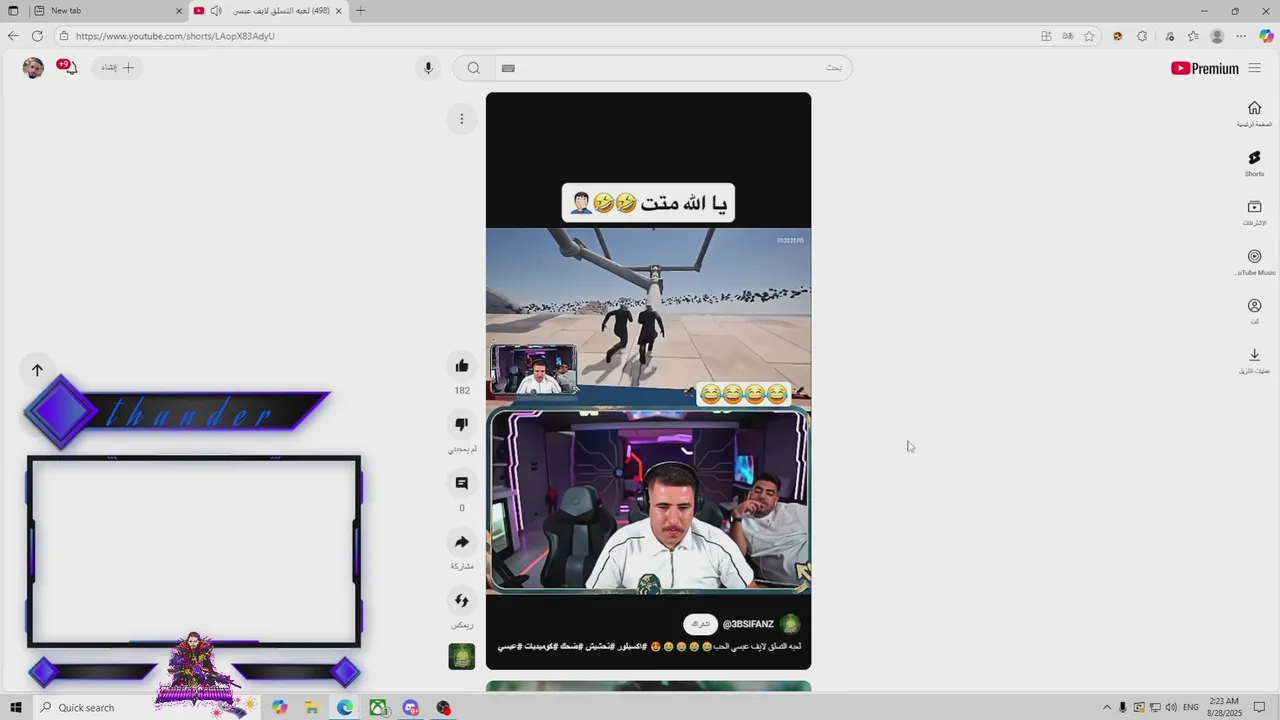1280x720 pixels.
Task: Open the Windows Start menu
Action: (x=16, y=708)
